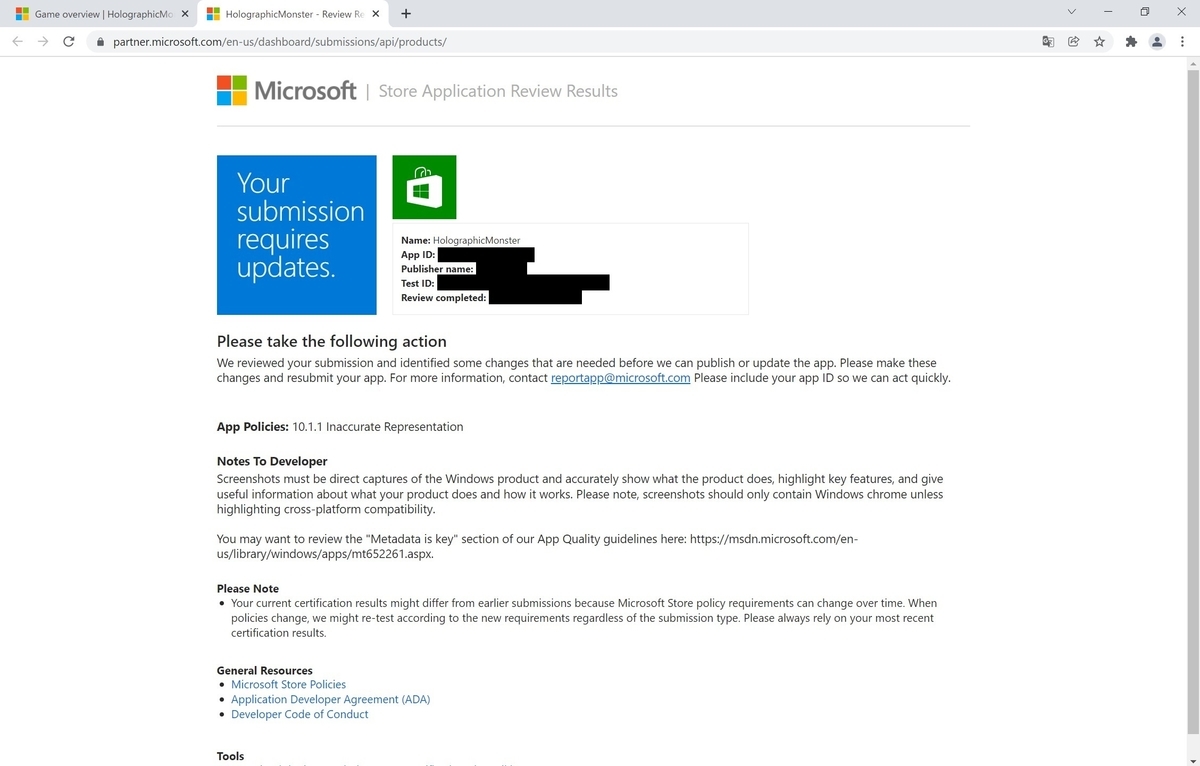Reload the current page
The height and width of the screenshot is (766, 1200).
coord(68,42)
